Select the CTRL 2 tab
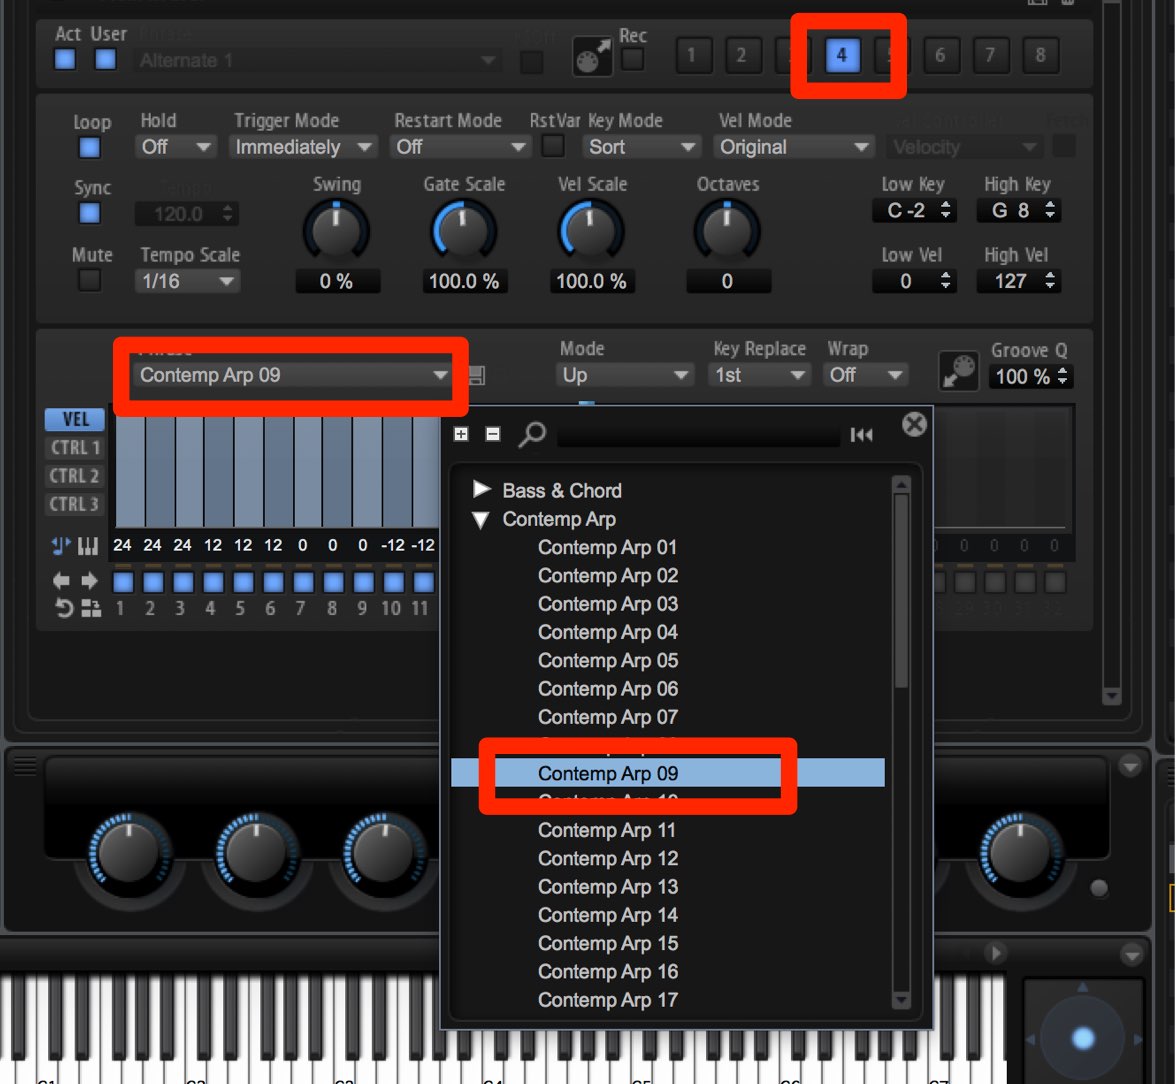The width and height of the screenshot is (1176, 1084). pyautogui.click(x=75, y=476)
